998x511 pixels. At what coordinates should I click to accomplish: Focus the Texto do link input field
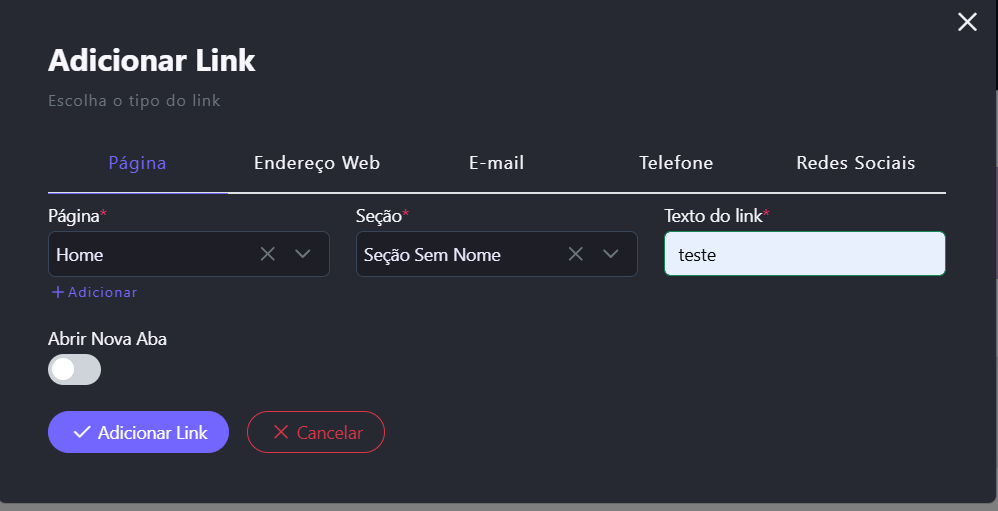(x=804, y=254)
